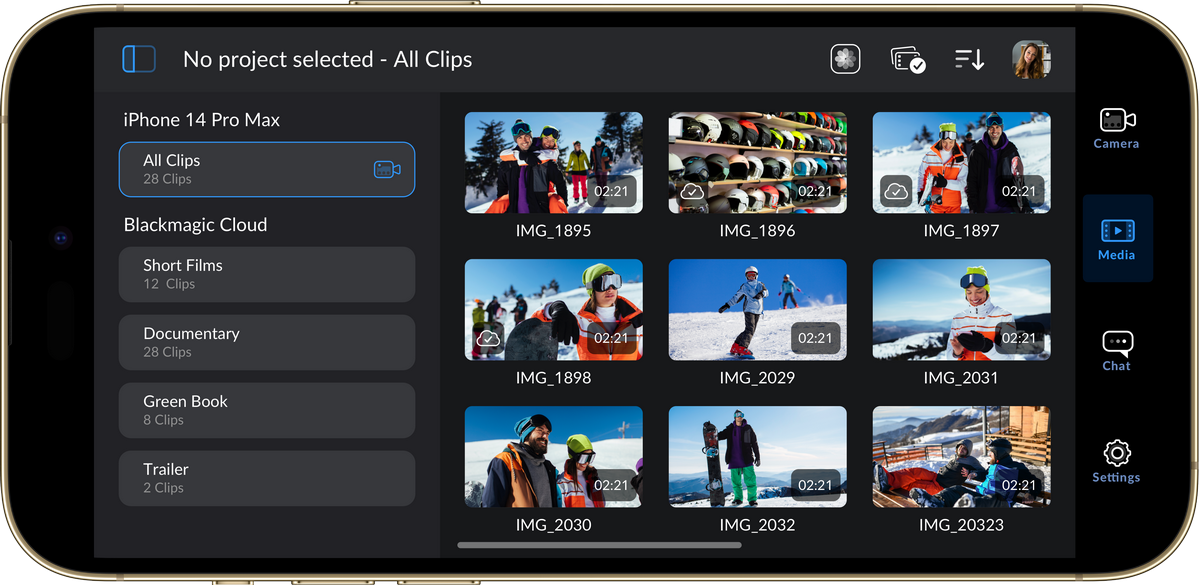This screenshot has width=1200, height=585.
Task: Open the Chat tab
Action: click(1117, 350)
